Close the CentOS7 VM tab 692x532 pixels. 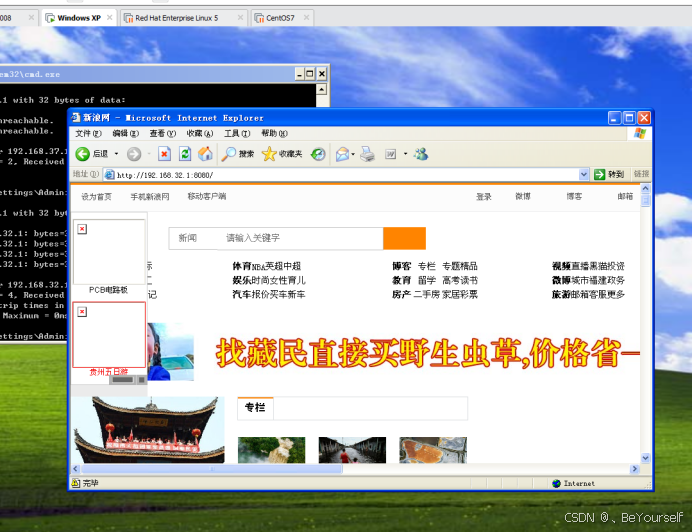(306, 17)
